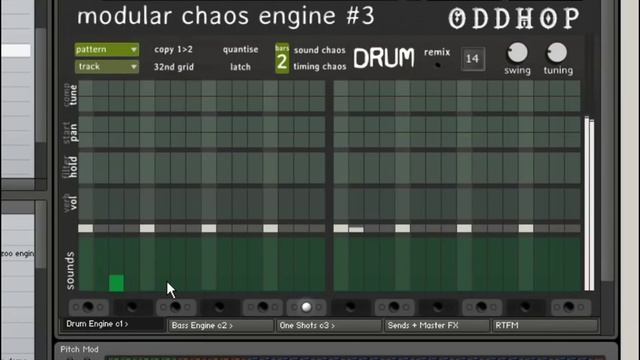
Task: Open the pattern dropdown
Action: click(x=107, y=49)
